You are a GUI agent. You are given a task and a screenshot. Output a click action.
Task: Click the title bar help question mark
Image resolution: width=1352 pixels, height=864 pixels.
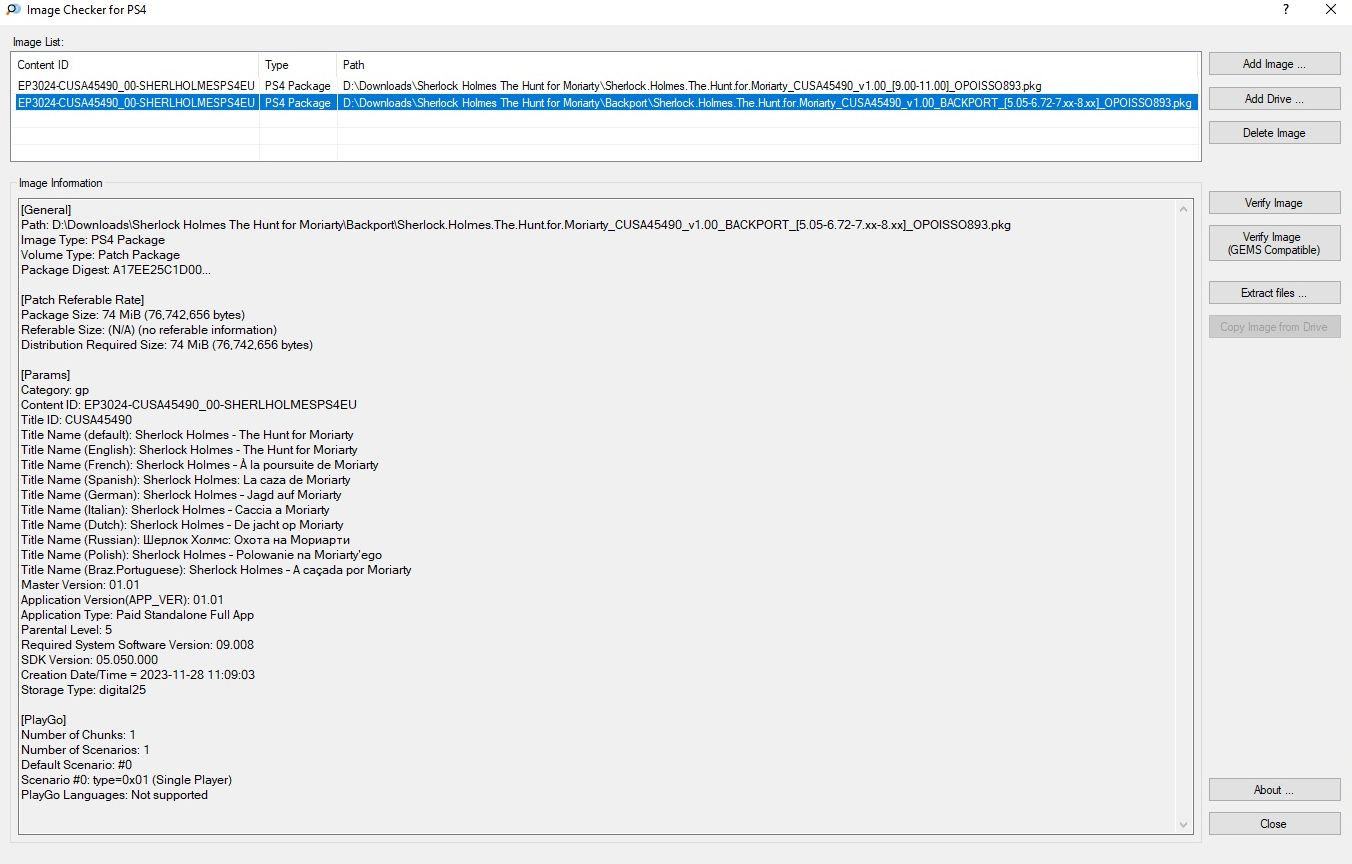click(1286, 9)
